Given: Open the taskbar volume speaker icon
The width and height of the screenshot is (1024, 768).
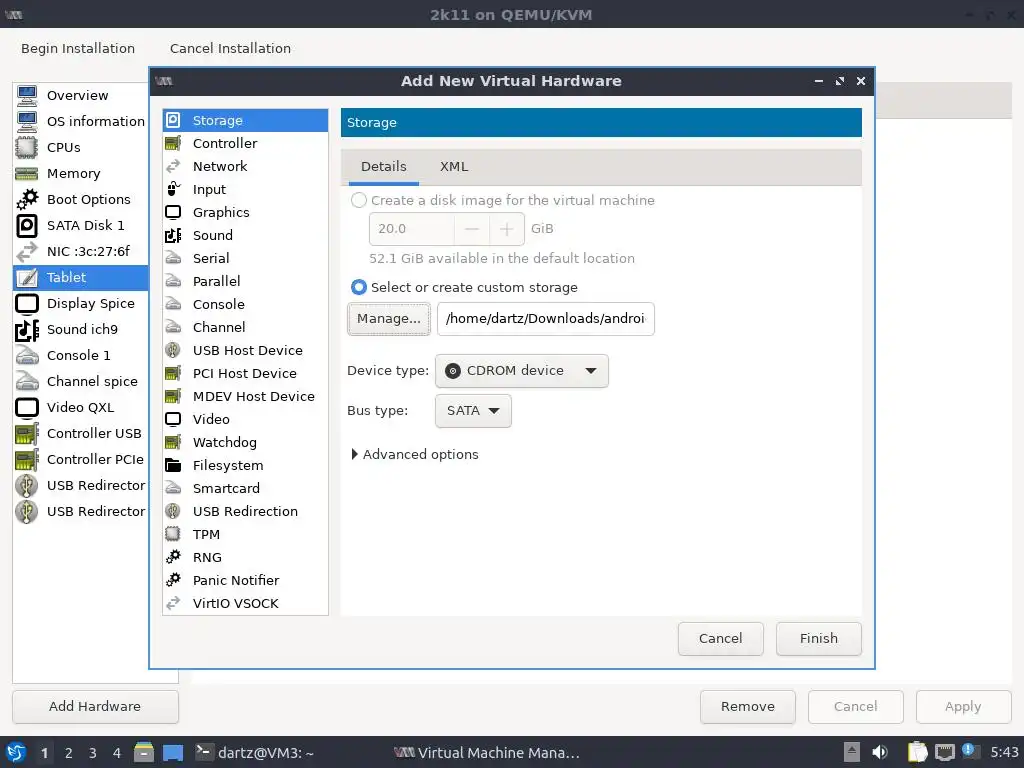Looking at the screenshot, I should [x=880, y=752].
